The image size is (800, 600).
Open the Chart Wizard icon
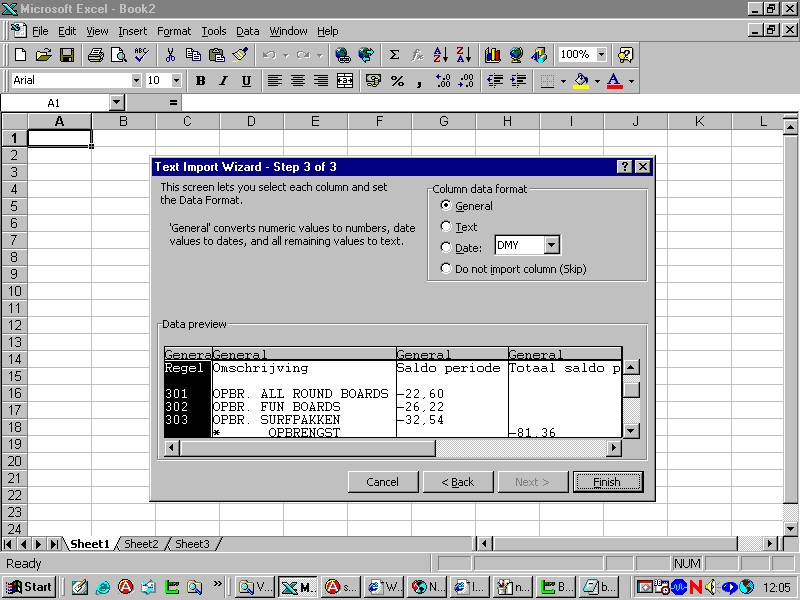coord(492,55)
